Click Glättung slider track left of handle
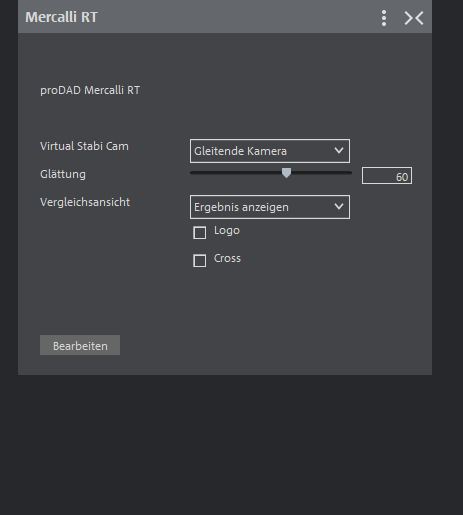463x515 pixels. (x=236, y=173)
